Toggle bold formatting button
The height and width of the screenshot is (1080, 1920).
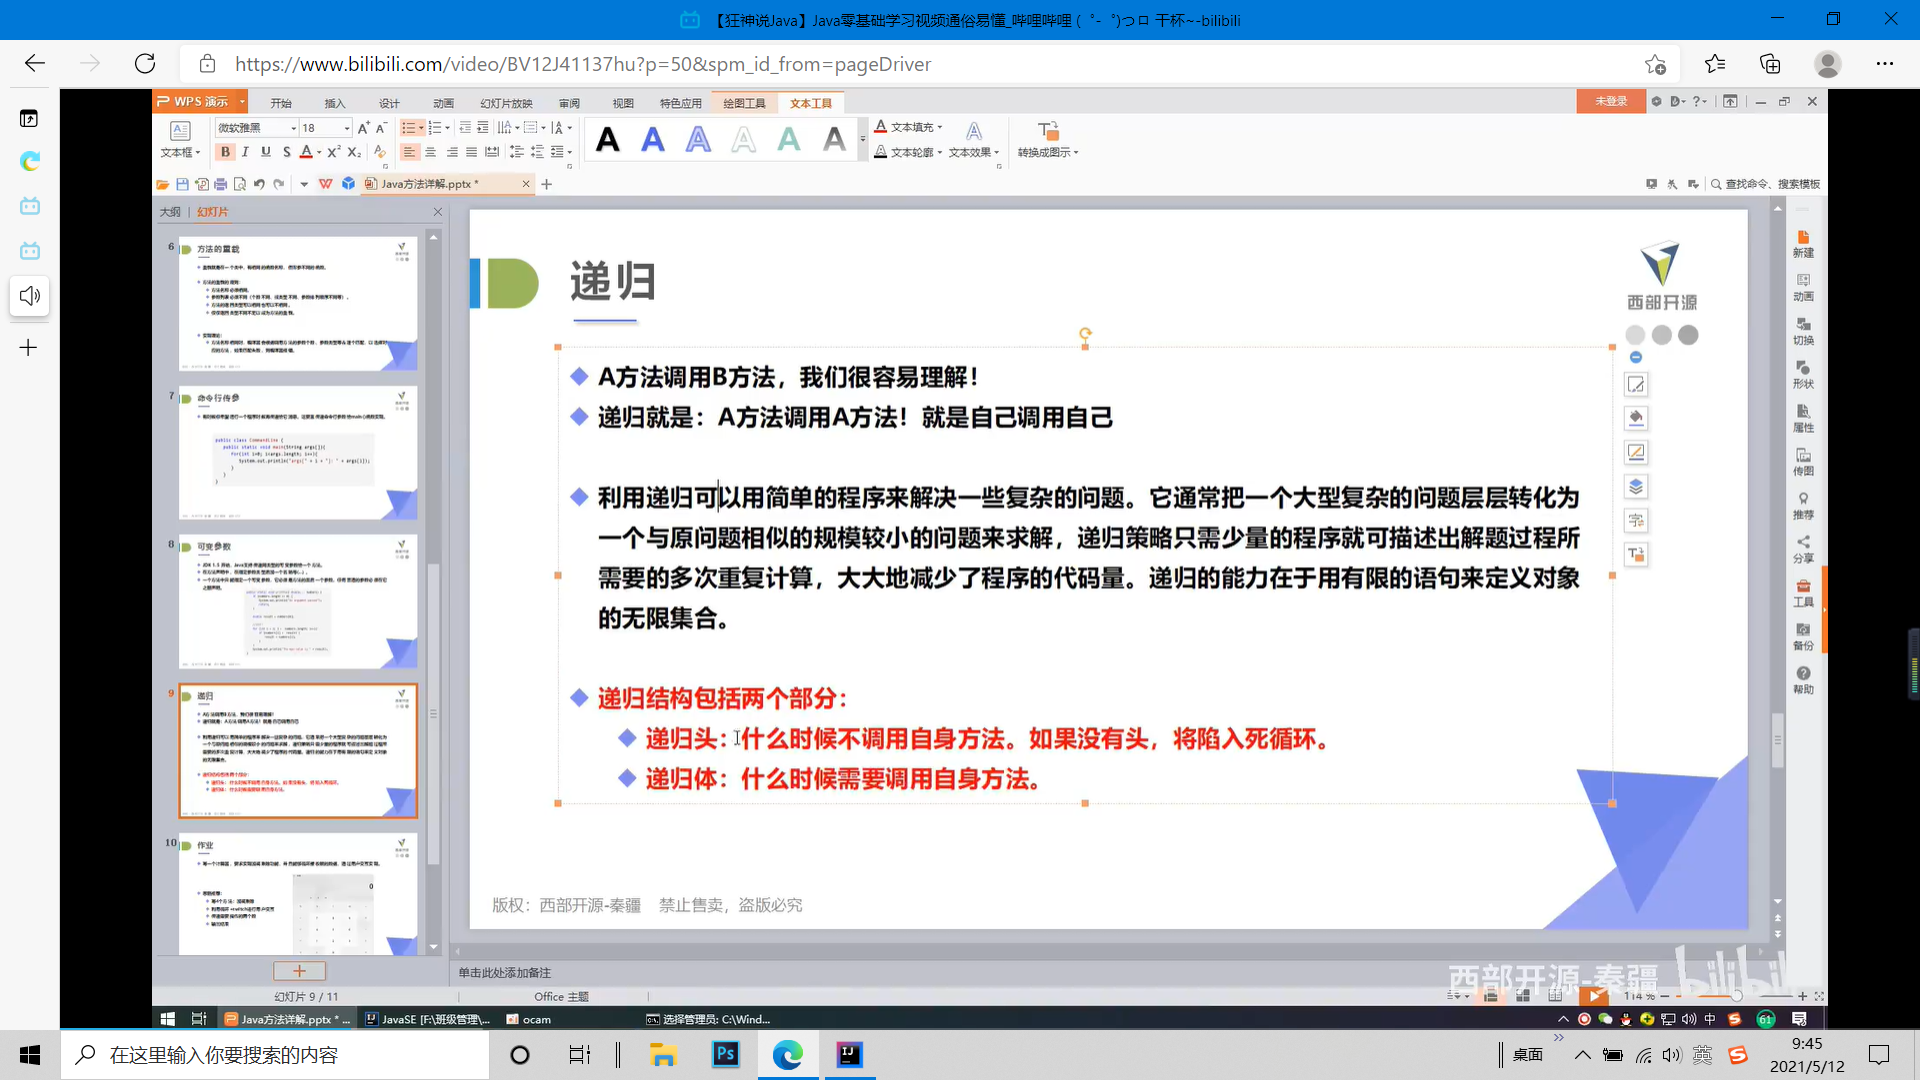coord(225,152)
